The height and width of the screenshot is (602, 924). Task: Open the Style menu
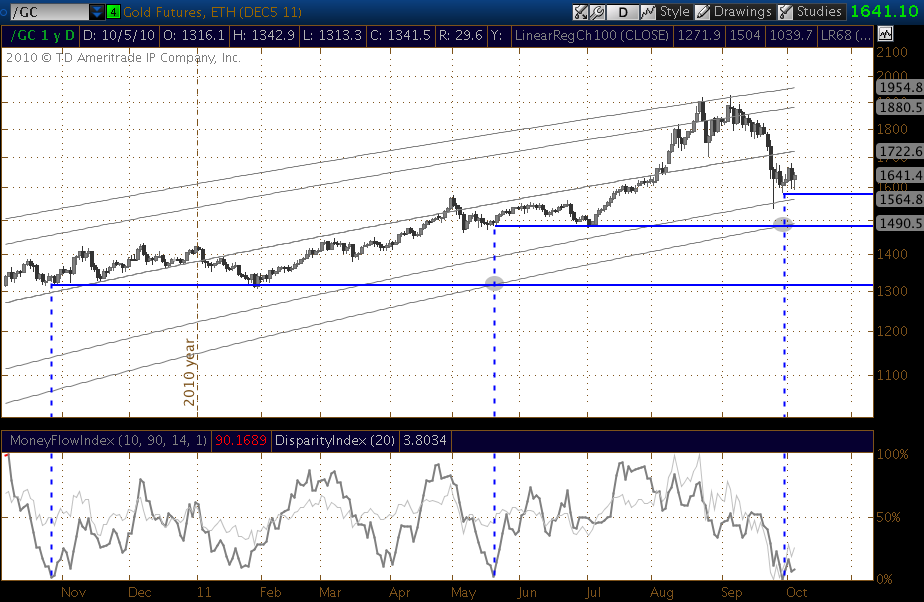pyautogui.click(x=667, y=12)
